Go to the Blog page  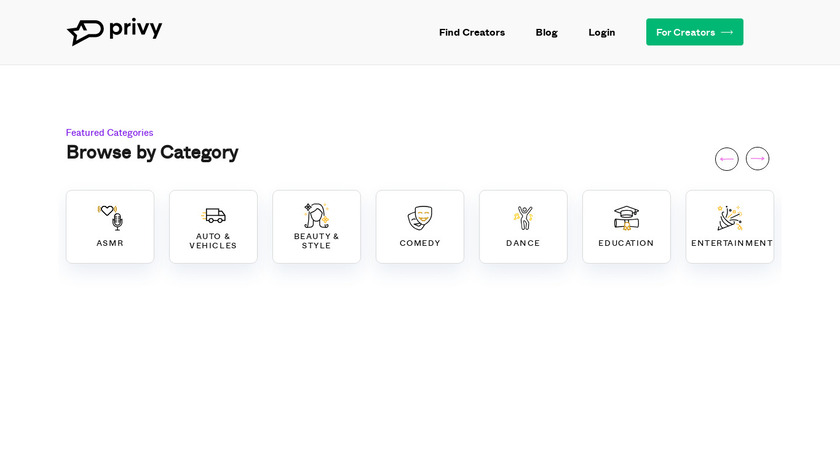point(546,32)
